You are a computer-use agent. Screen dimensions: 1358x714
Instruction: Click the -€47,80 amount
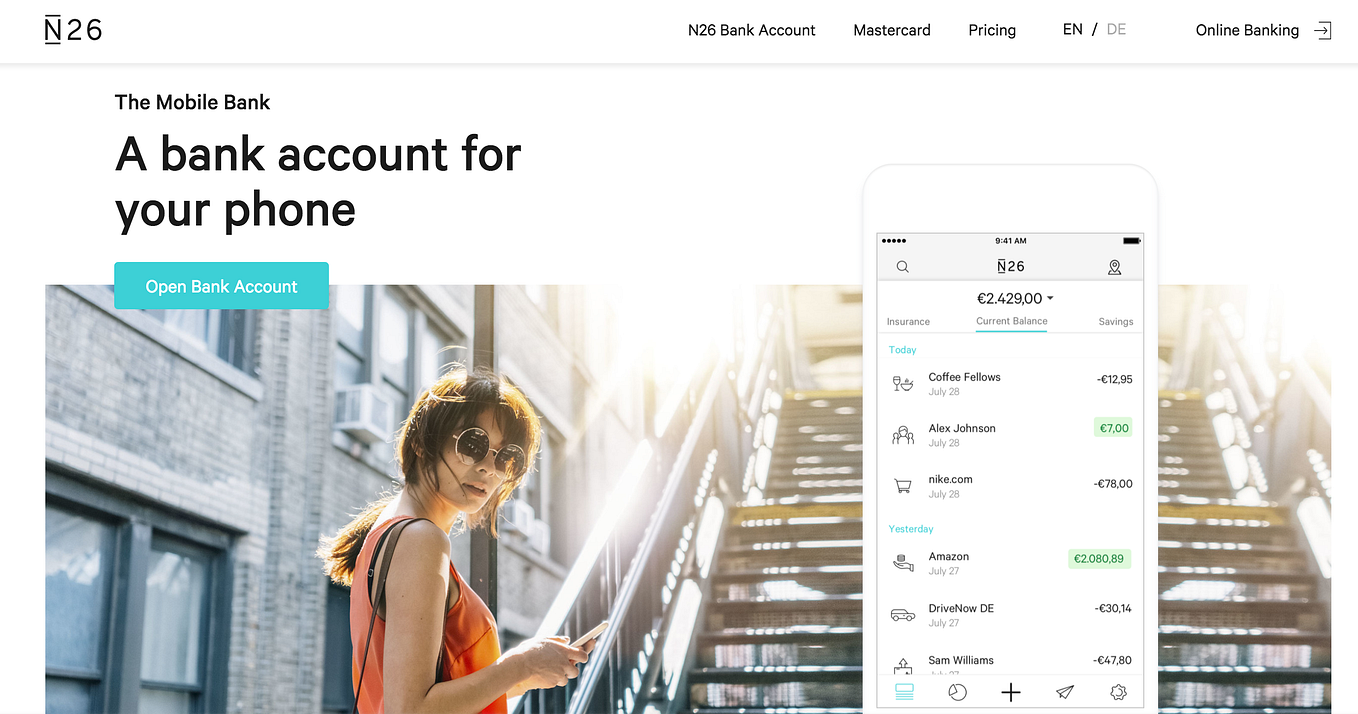tap(1113, 660)
